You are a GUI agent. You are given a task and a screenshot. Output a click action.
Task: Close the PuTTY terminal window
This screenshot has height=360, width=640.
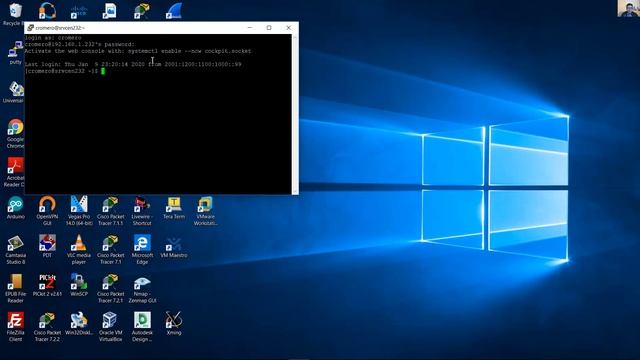point(289,28)
